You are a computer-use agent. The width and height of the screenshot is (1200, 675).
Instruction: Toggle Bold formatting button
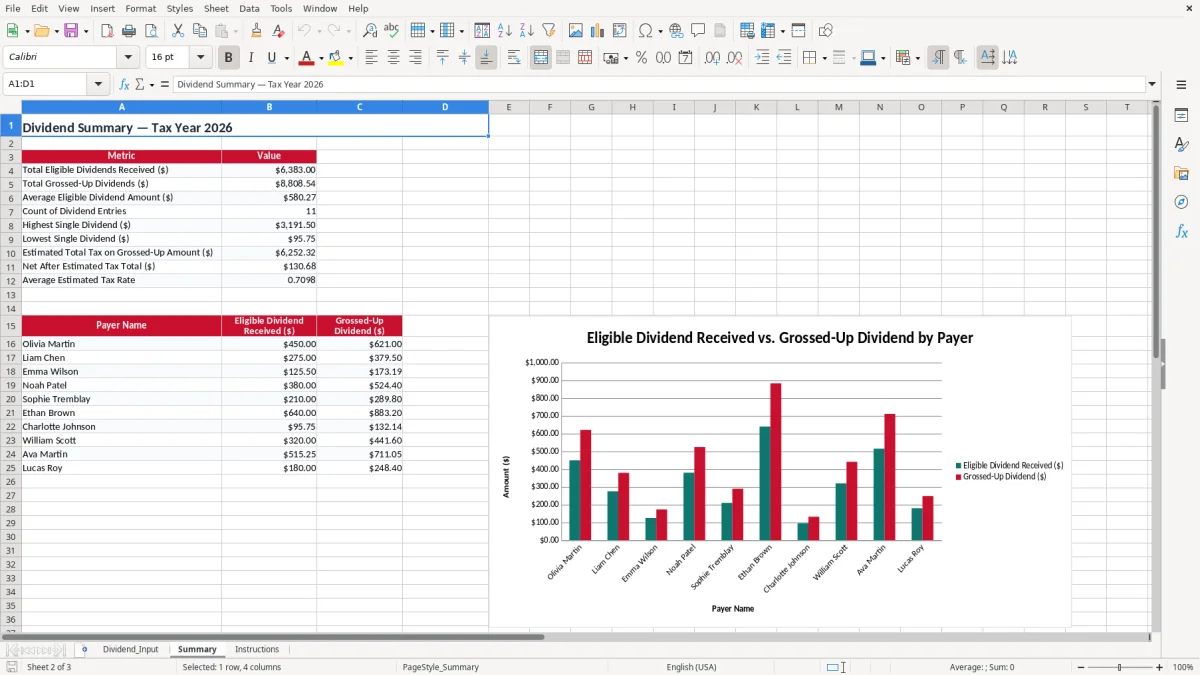(229, 58)
